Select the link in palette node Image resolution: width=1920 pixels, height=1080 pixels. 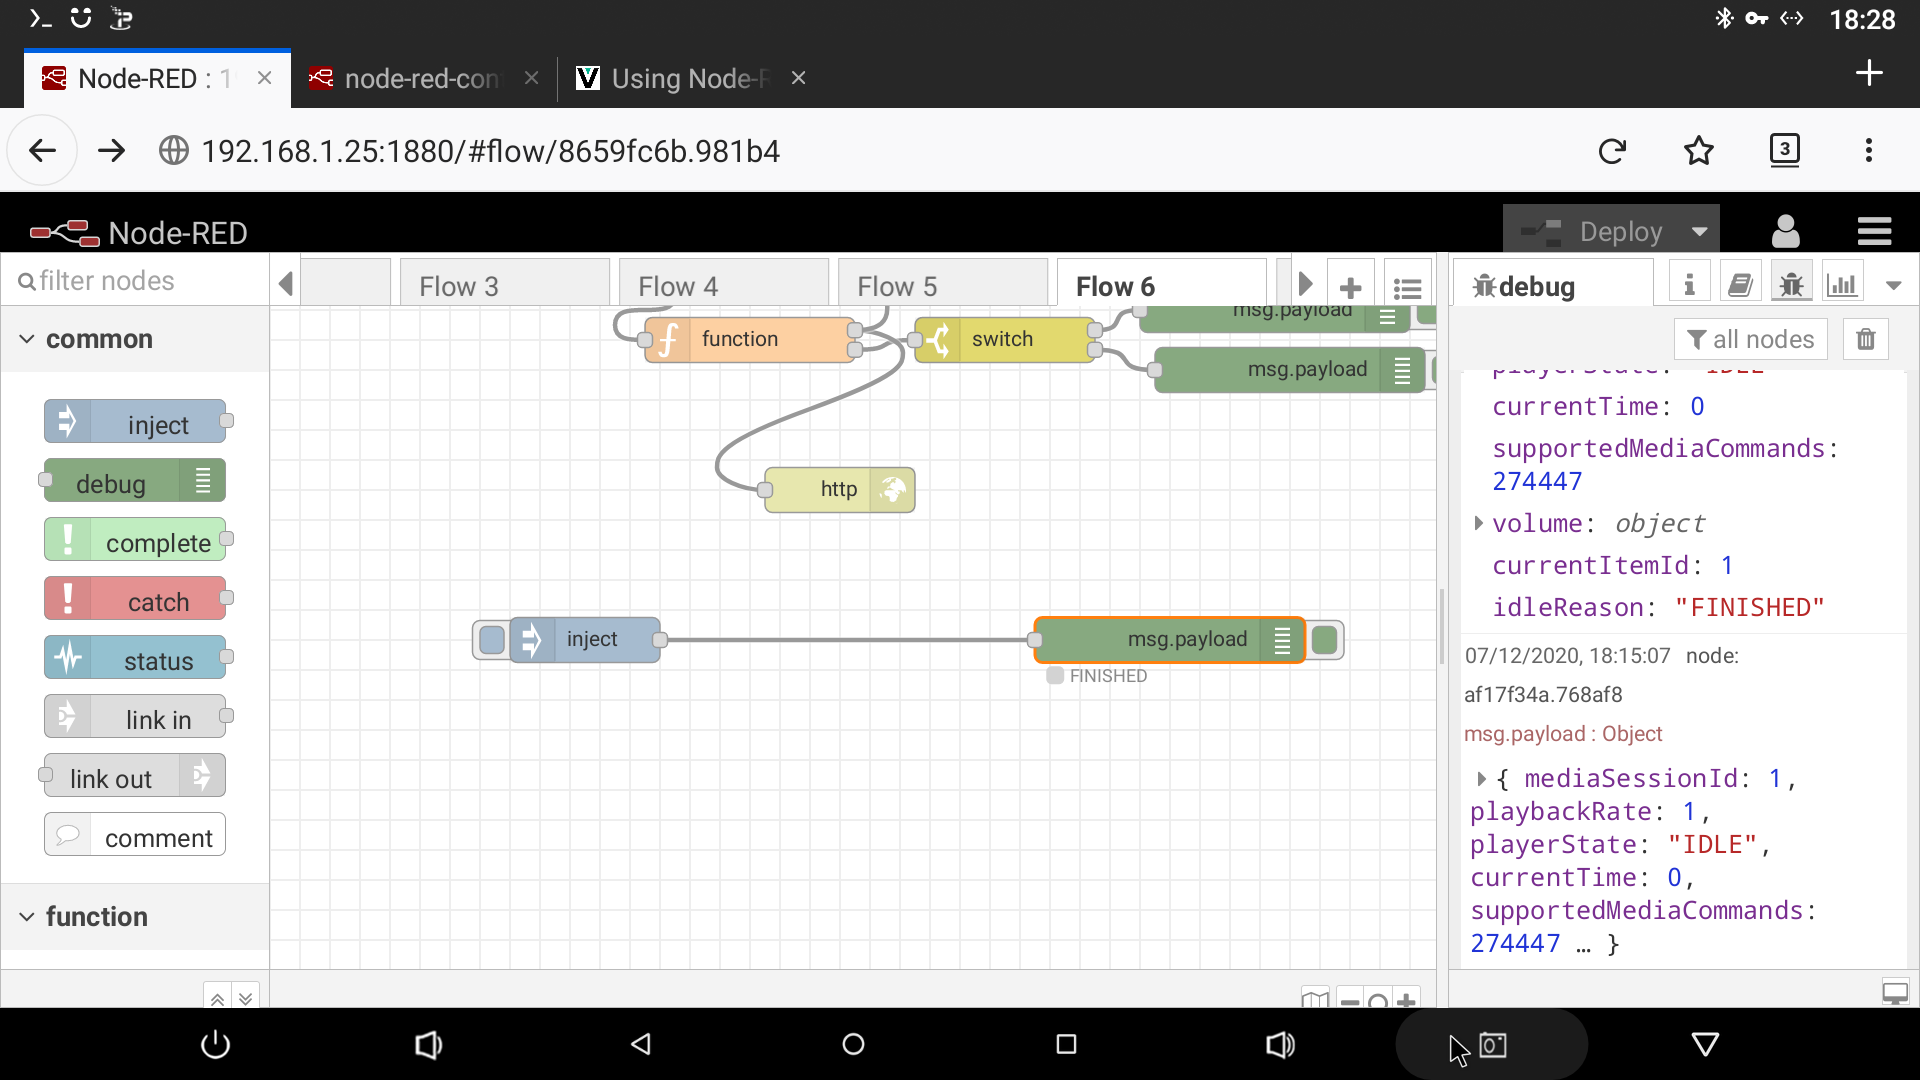coord(135,717)
